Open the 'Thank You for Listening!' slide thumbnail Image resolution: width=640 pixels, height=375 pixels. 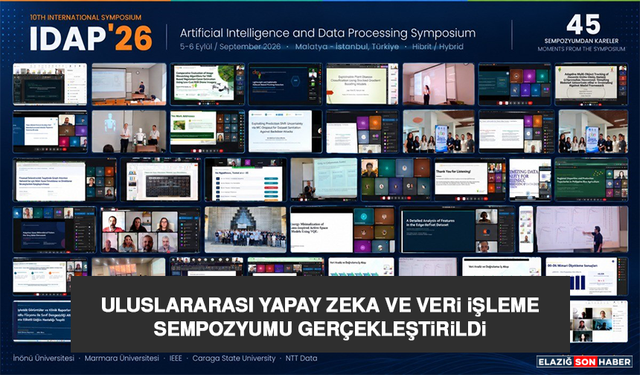point(469,180)
